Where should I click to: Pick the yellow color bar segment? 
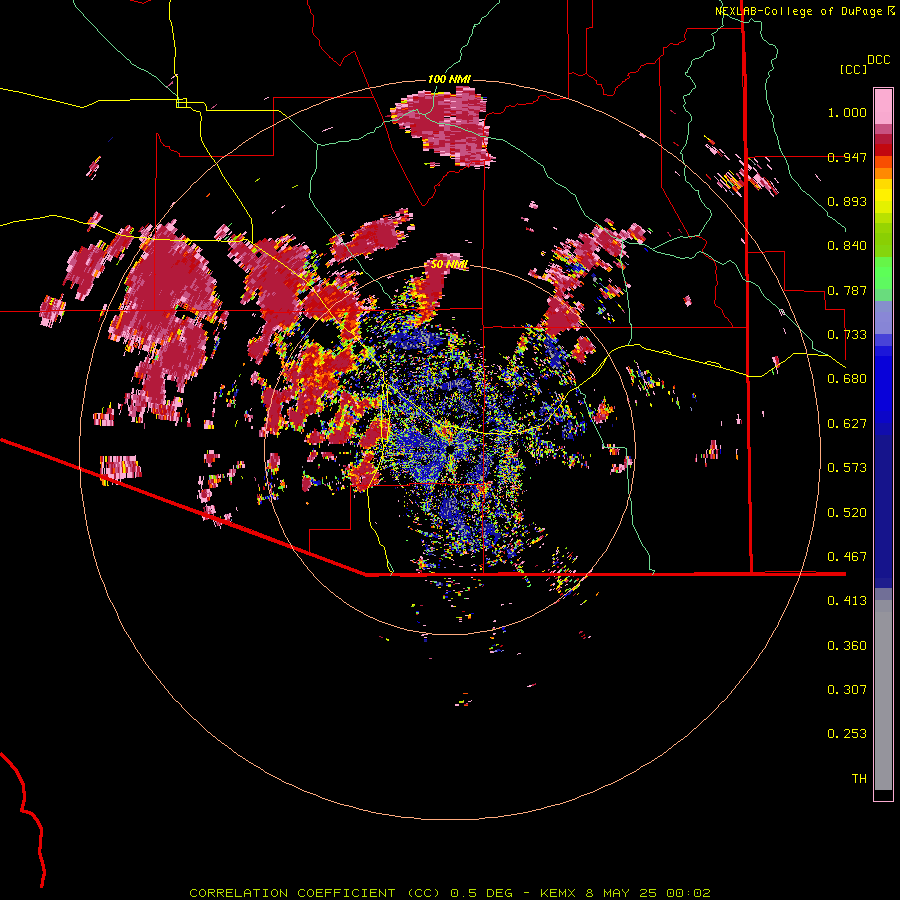[x=883, y=197]
